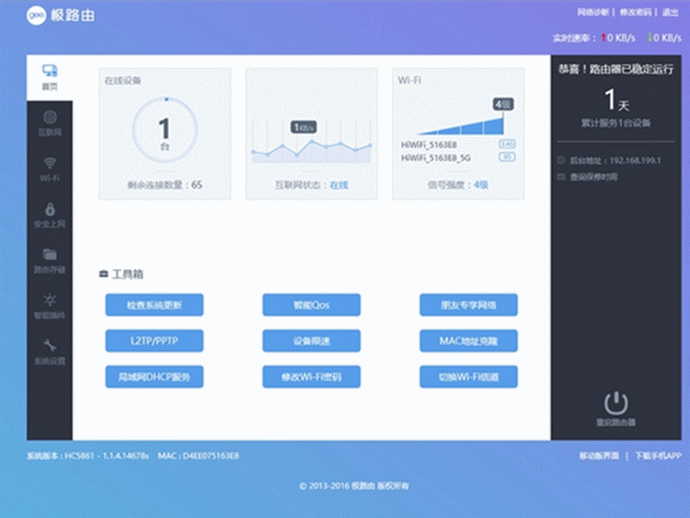The image size is (690, 518).
Task: Click the MAC地址克隆 button
Action: pos(468,341)
